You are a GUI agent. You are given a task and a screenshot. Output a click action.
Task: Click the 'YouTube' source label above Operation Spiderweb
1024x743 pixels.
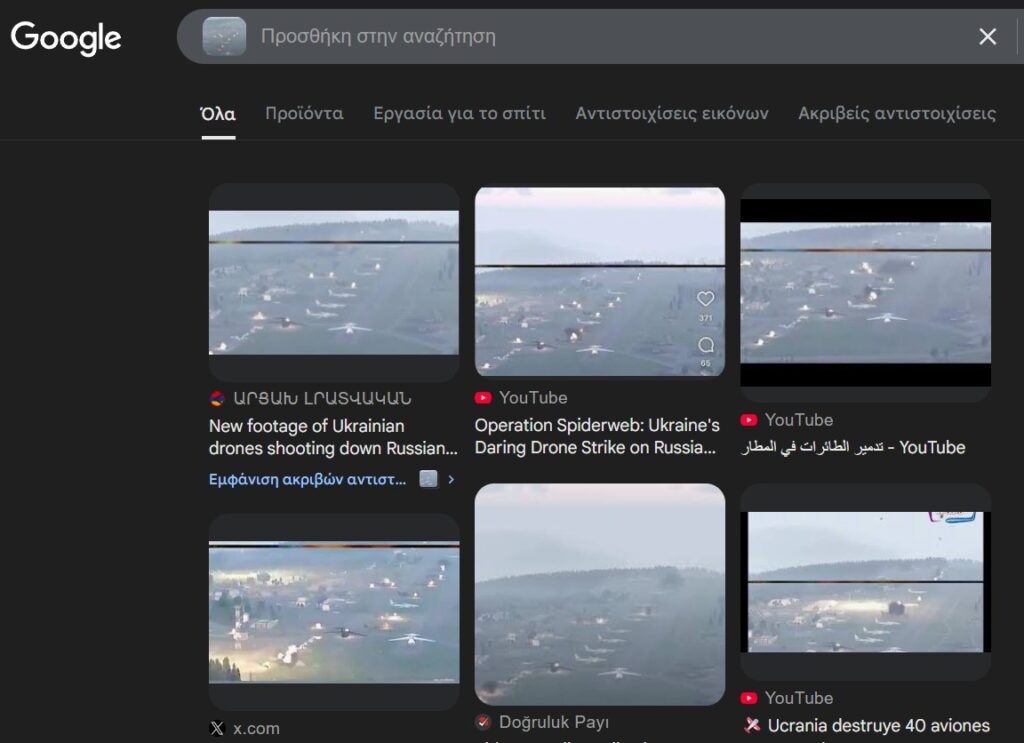point(533,398)
